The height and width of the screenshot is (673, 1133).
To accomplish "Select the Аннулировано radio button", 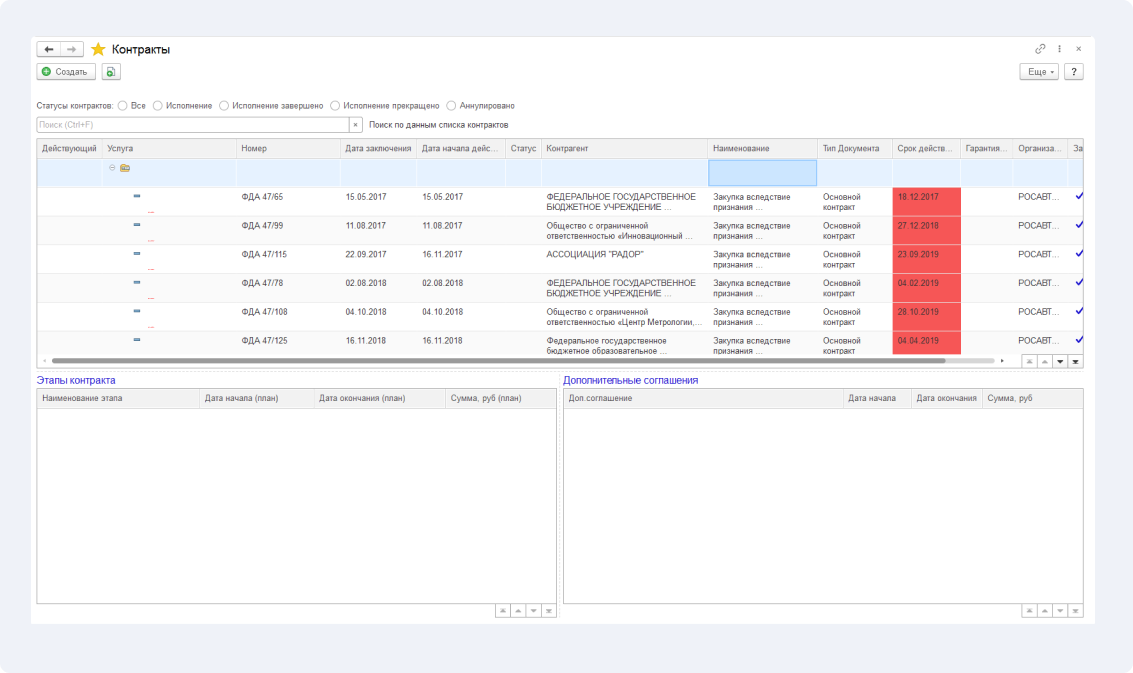I will (x=451, y=106).
